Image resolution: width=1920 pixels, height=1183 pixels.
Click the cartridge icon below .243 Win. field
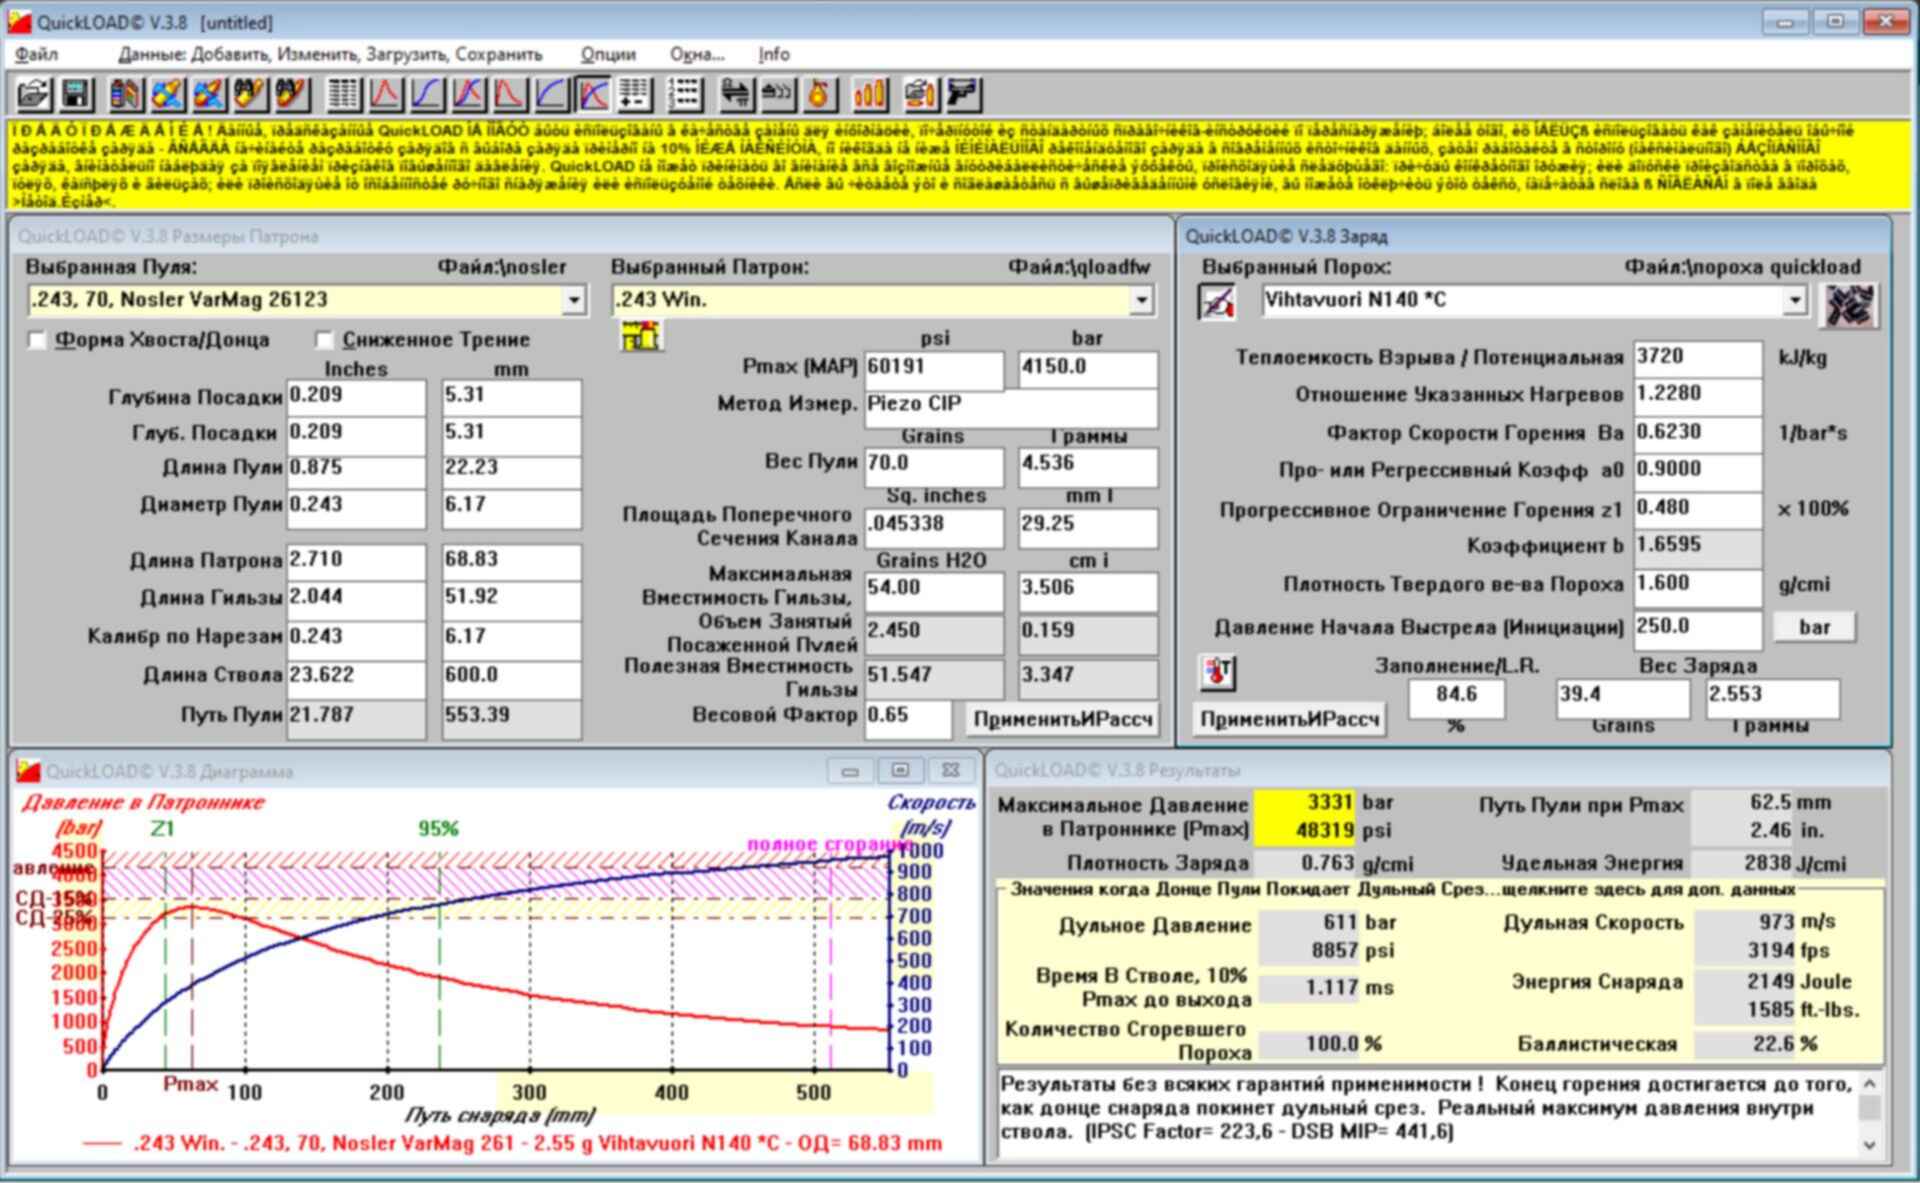click(640, 337)
